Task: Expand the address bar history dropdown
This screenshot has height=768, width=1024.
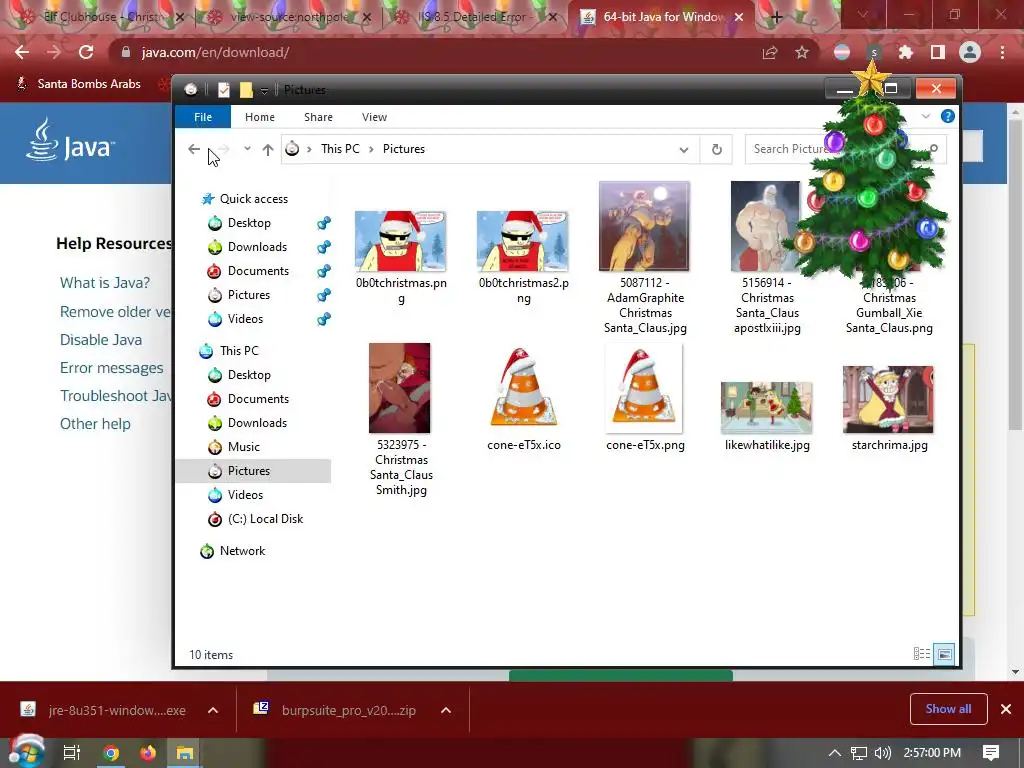Action: pos(684,150)
